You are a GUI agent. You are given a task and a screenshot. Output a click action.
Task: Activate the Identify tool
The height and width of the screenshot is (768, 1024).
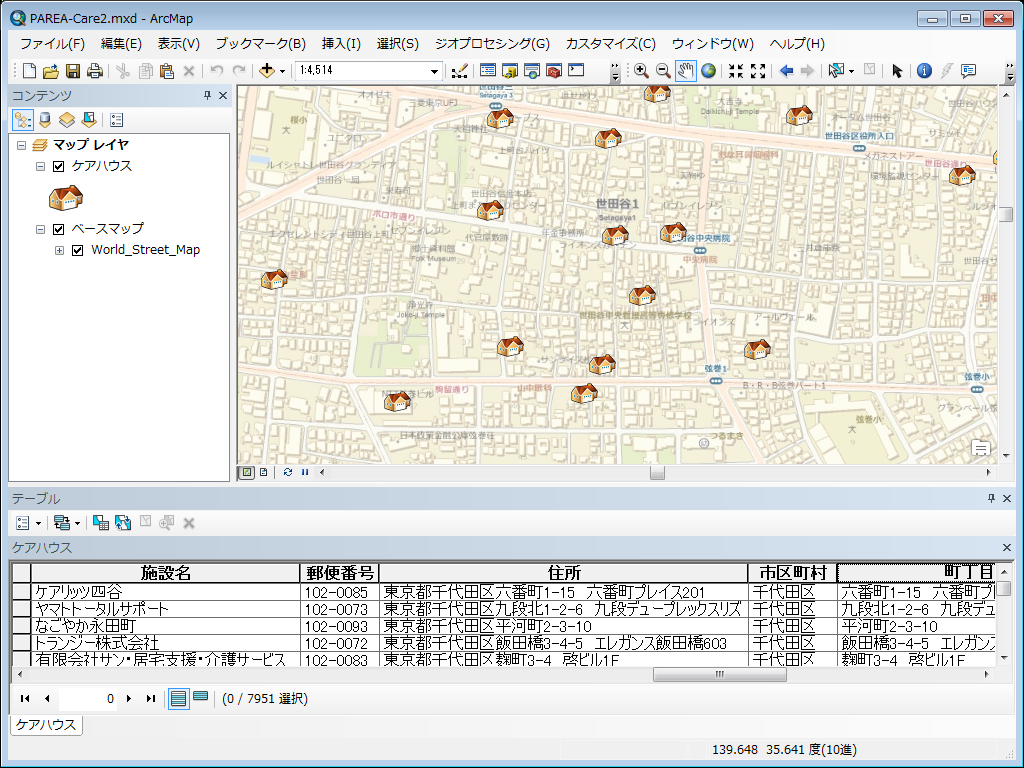click(924, 71)
